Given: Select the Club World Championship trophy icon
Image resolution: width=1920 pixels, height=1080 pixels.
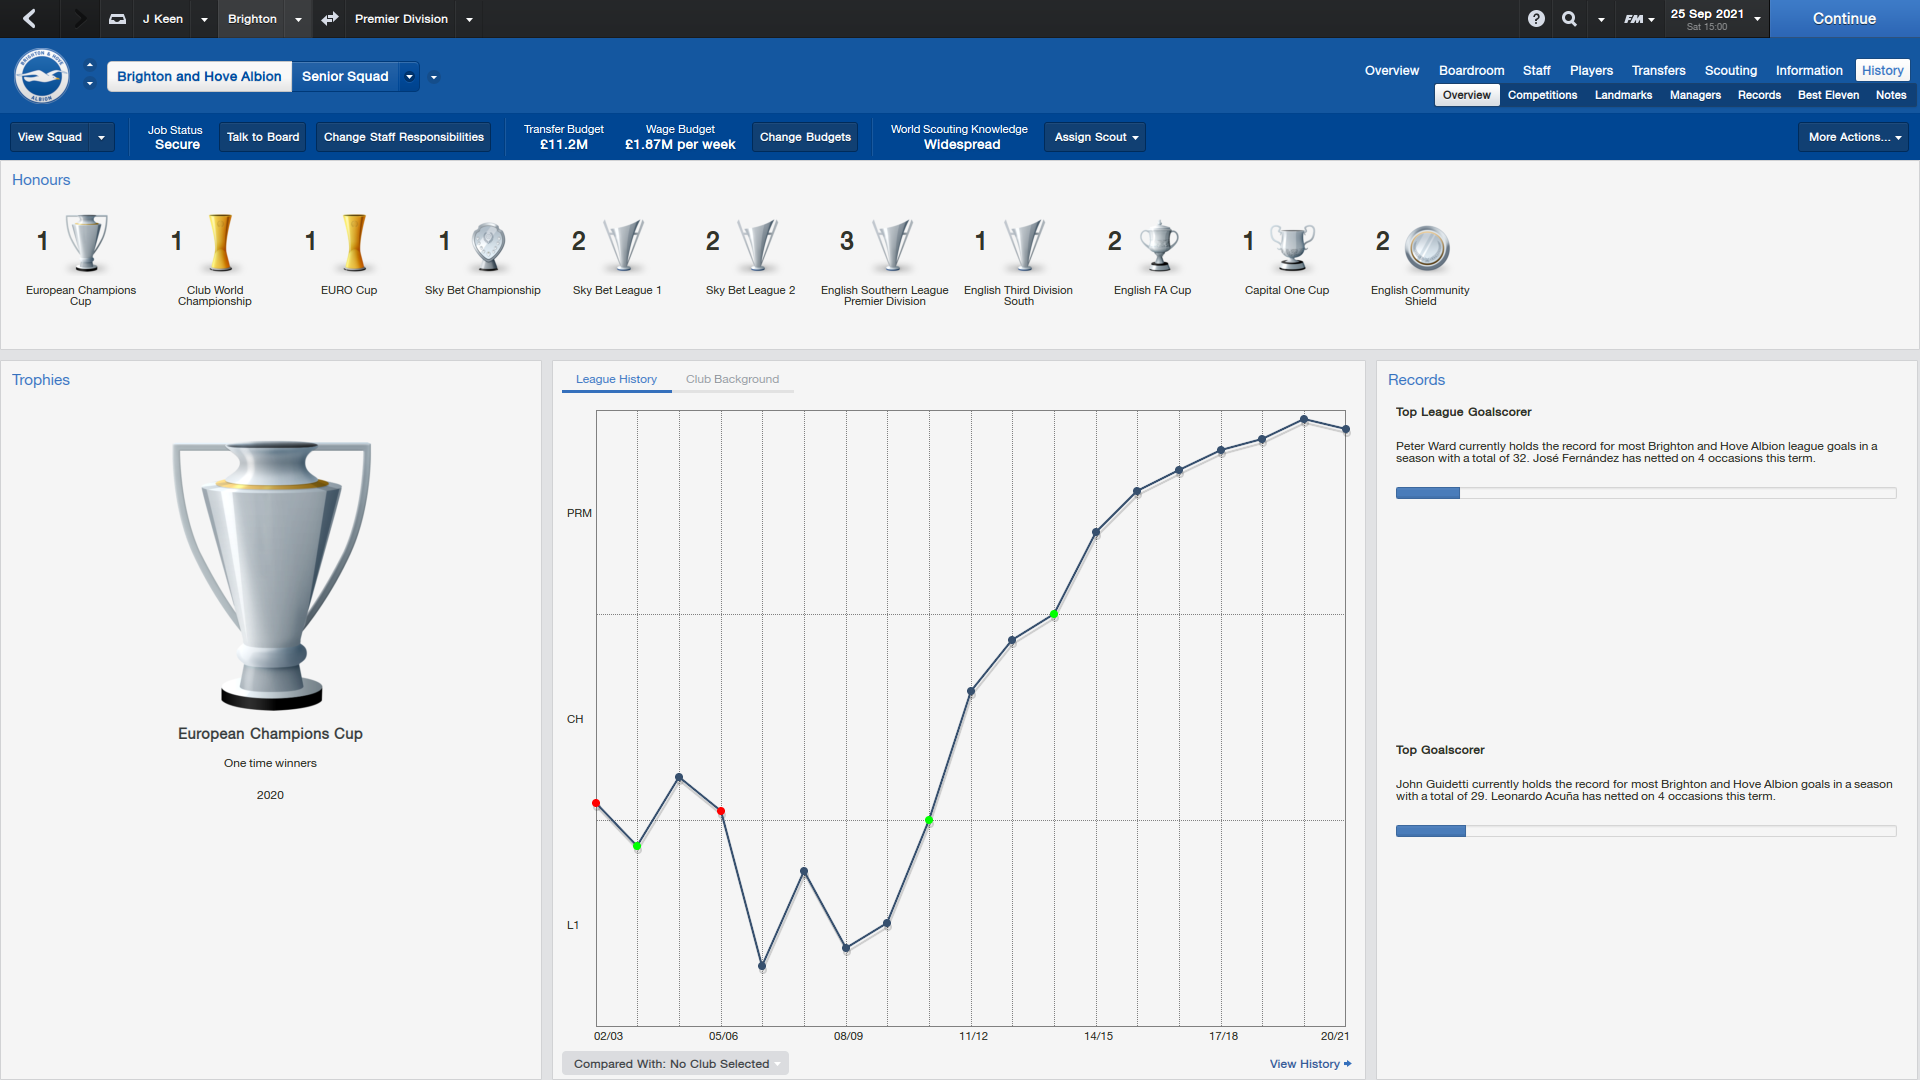Looking at the screenshot, I should pos(220,244).
